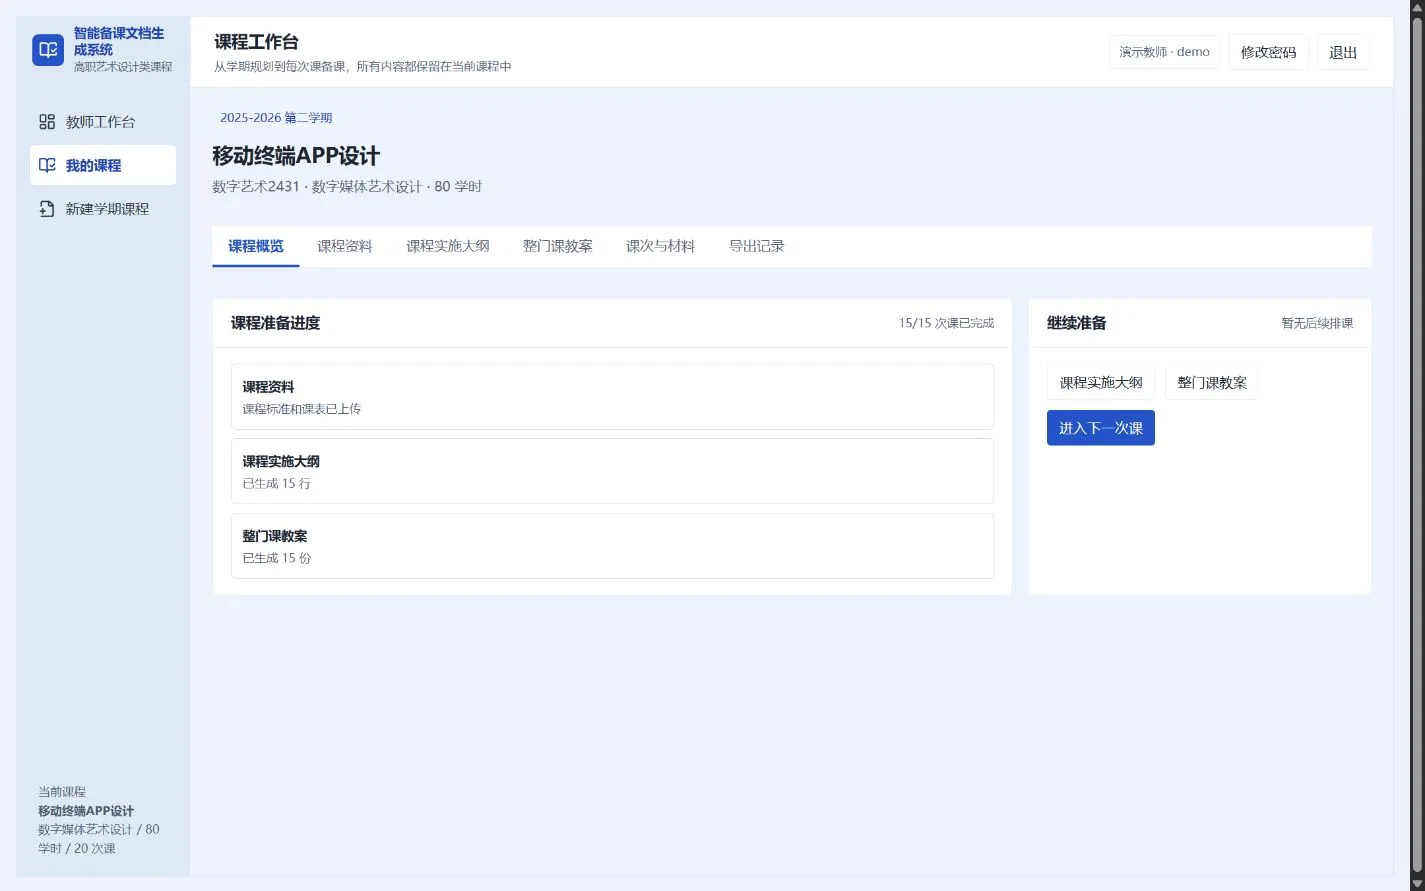1425x891 pixels.
Task: Click the book logo icon of the system
Action: [48, 50]
